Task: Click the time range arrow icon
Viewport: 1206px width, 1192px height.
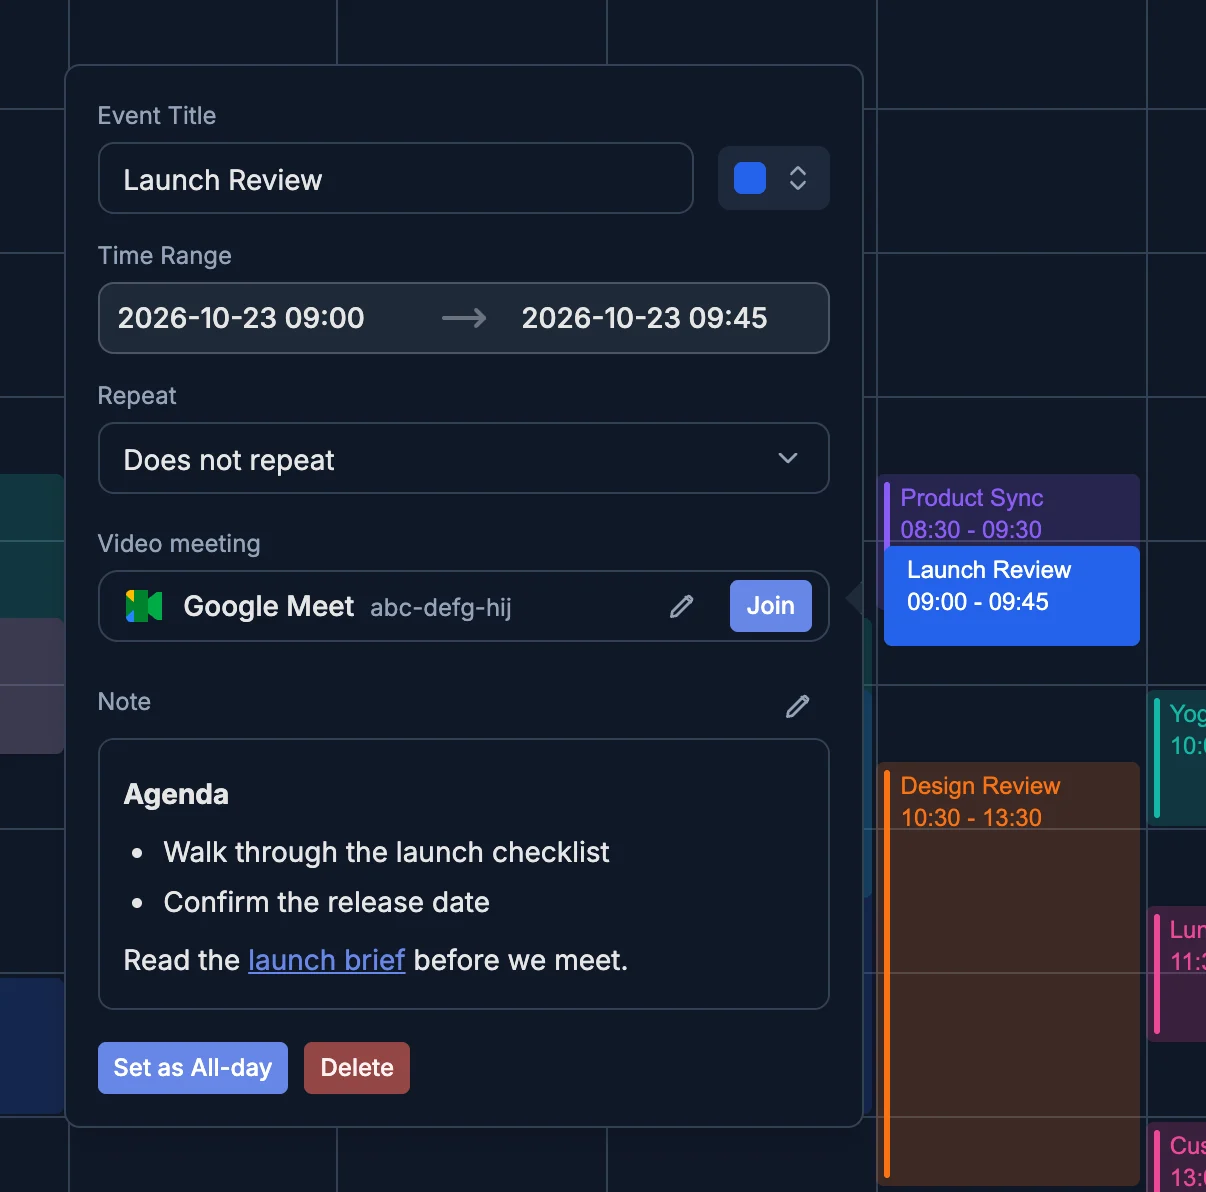Action: pyautogui.click(x=464, y=318)
